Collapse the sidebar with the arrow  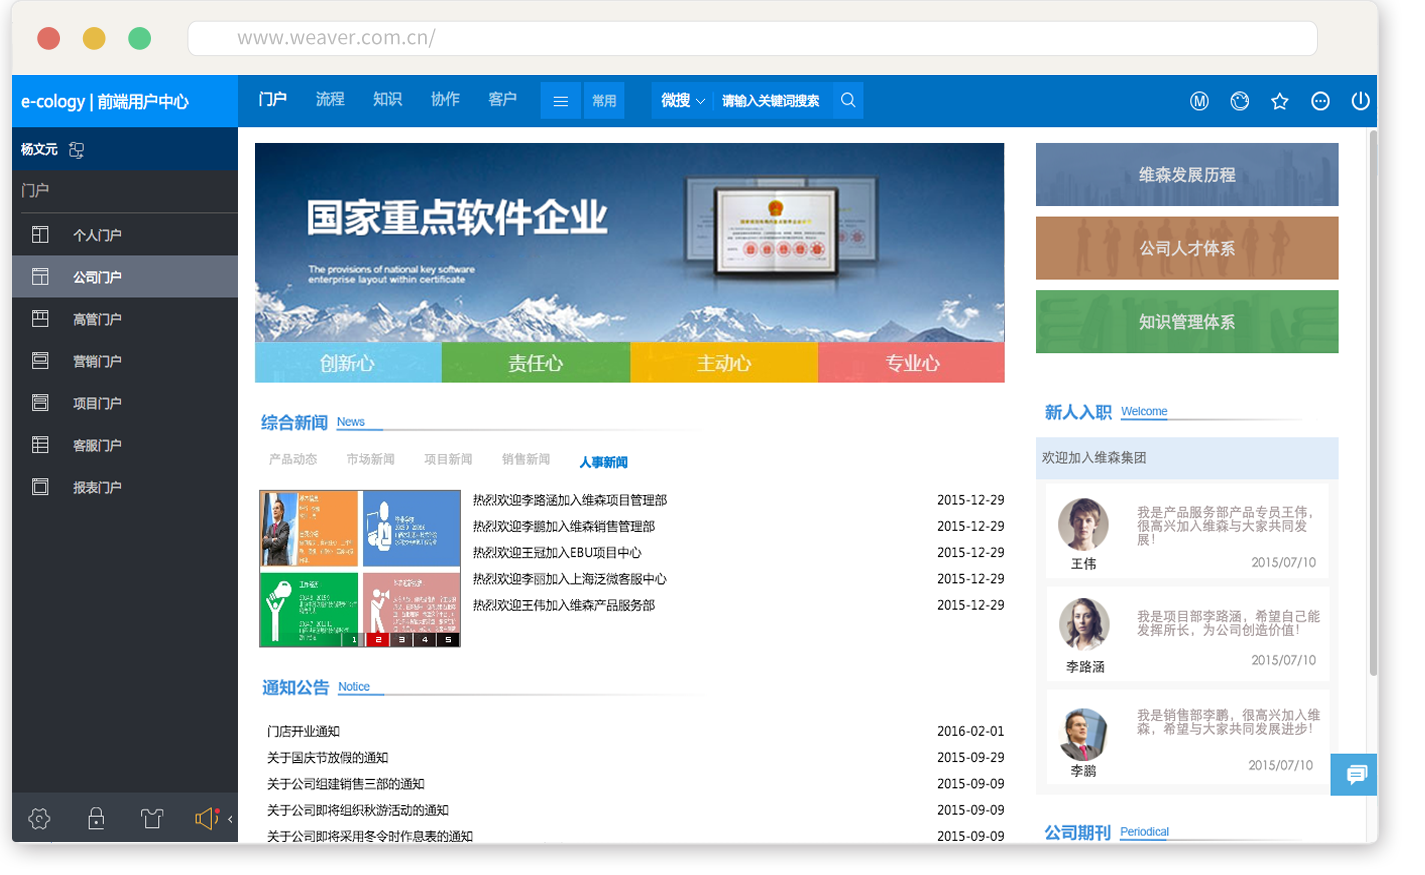tap(230, 819)
